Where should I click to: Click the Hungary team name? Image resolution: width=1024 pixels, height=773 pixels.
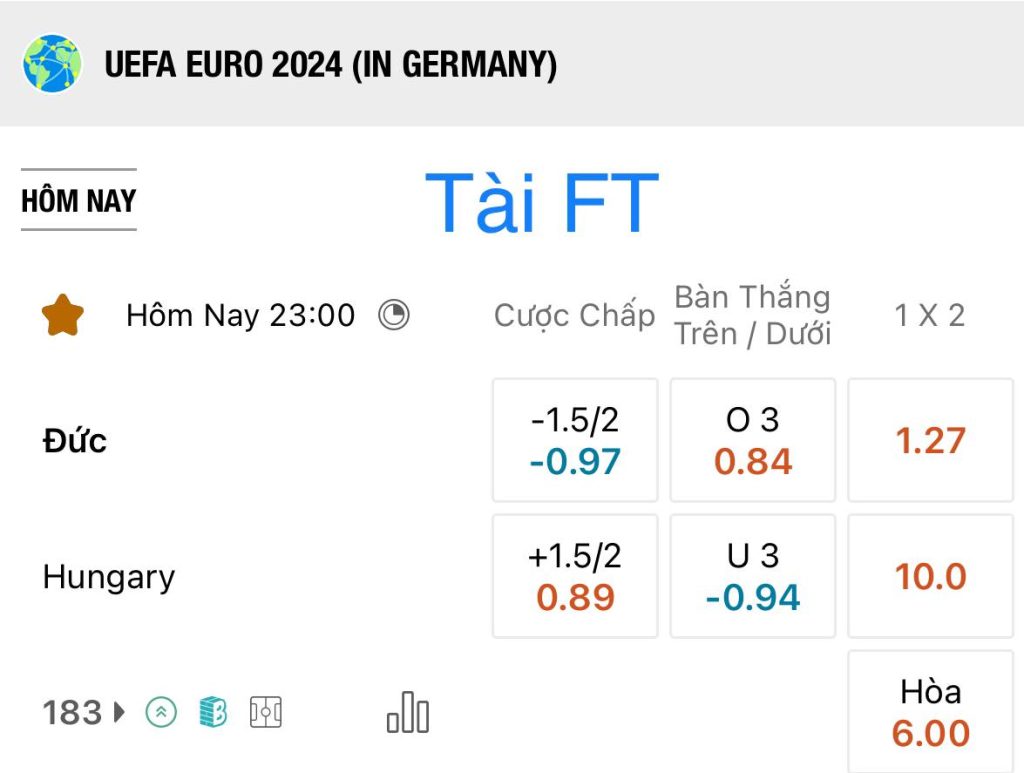pyautogui.click(x=109, y=578)
